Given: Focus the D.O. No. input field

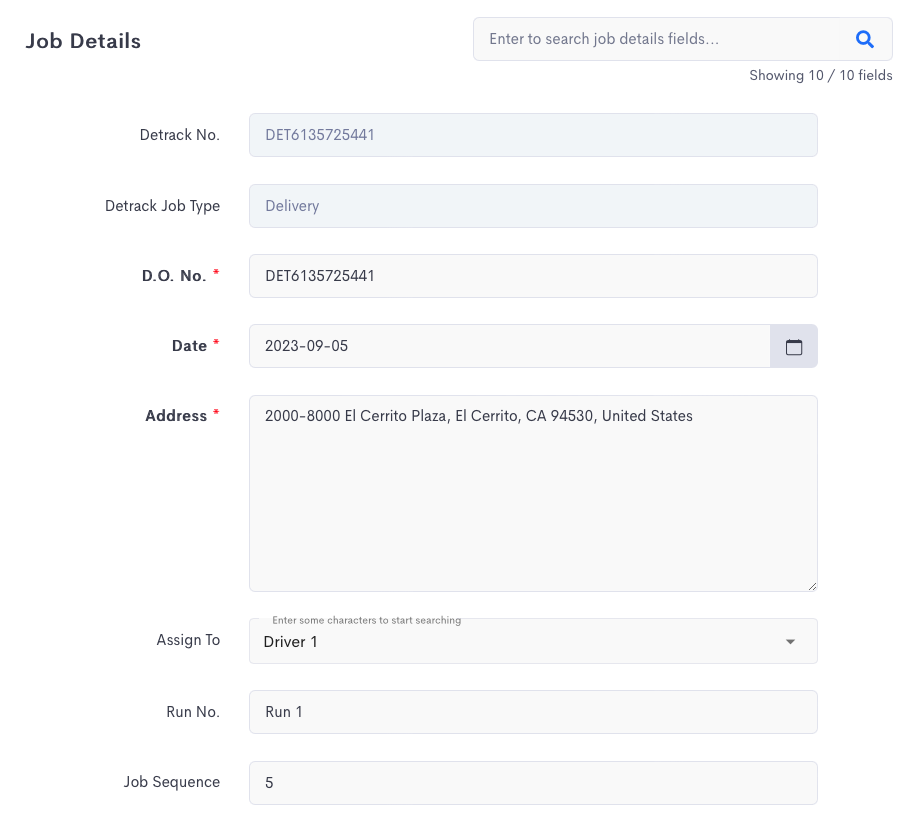Looking at the screenshot, I should pos(533,276).
